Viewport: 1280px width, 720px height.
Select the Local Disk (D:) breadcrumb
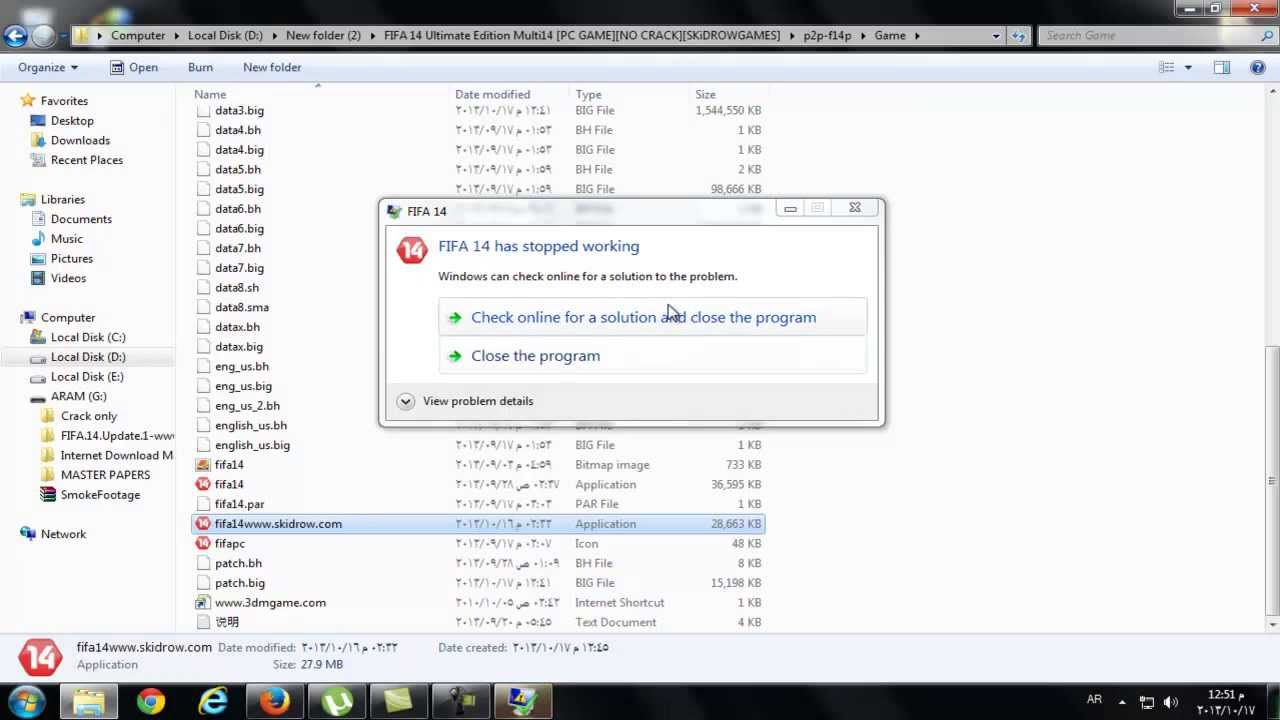(x=225, y=35)
